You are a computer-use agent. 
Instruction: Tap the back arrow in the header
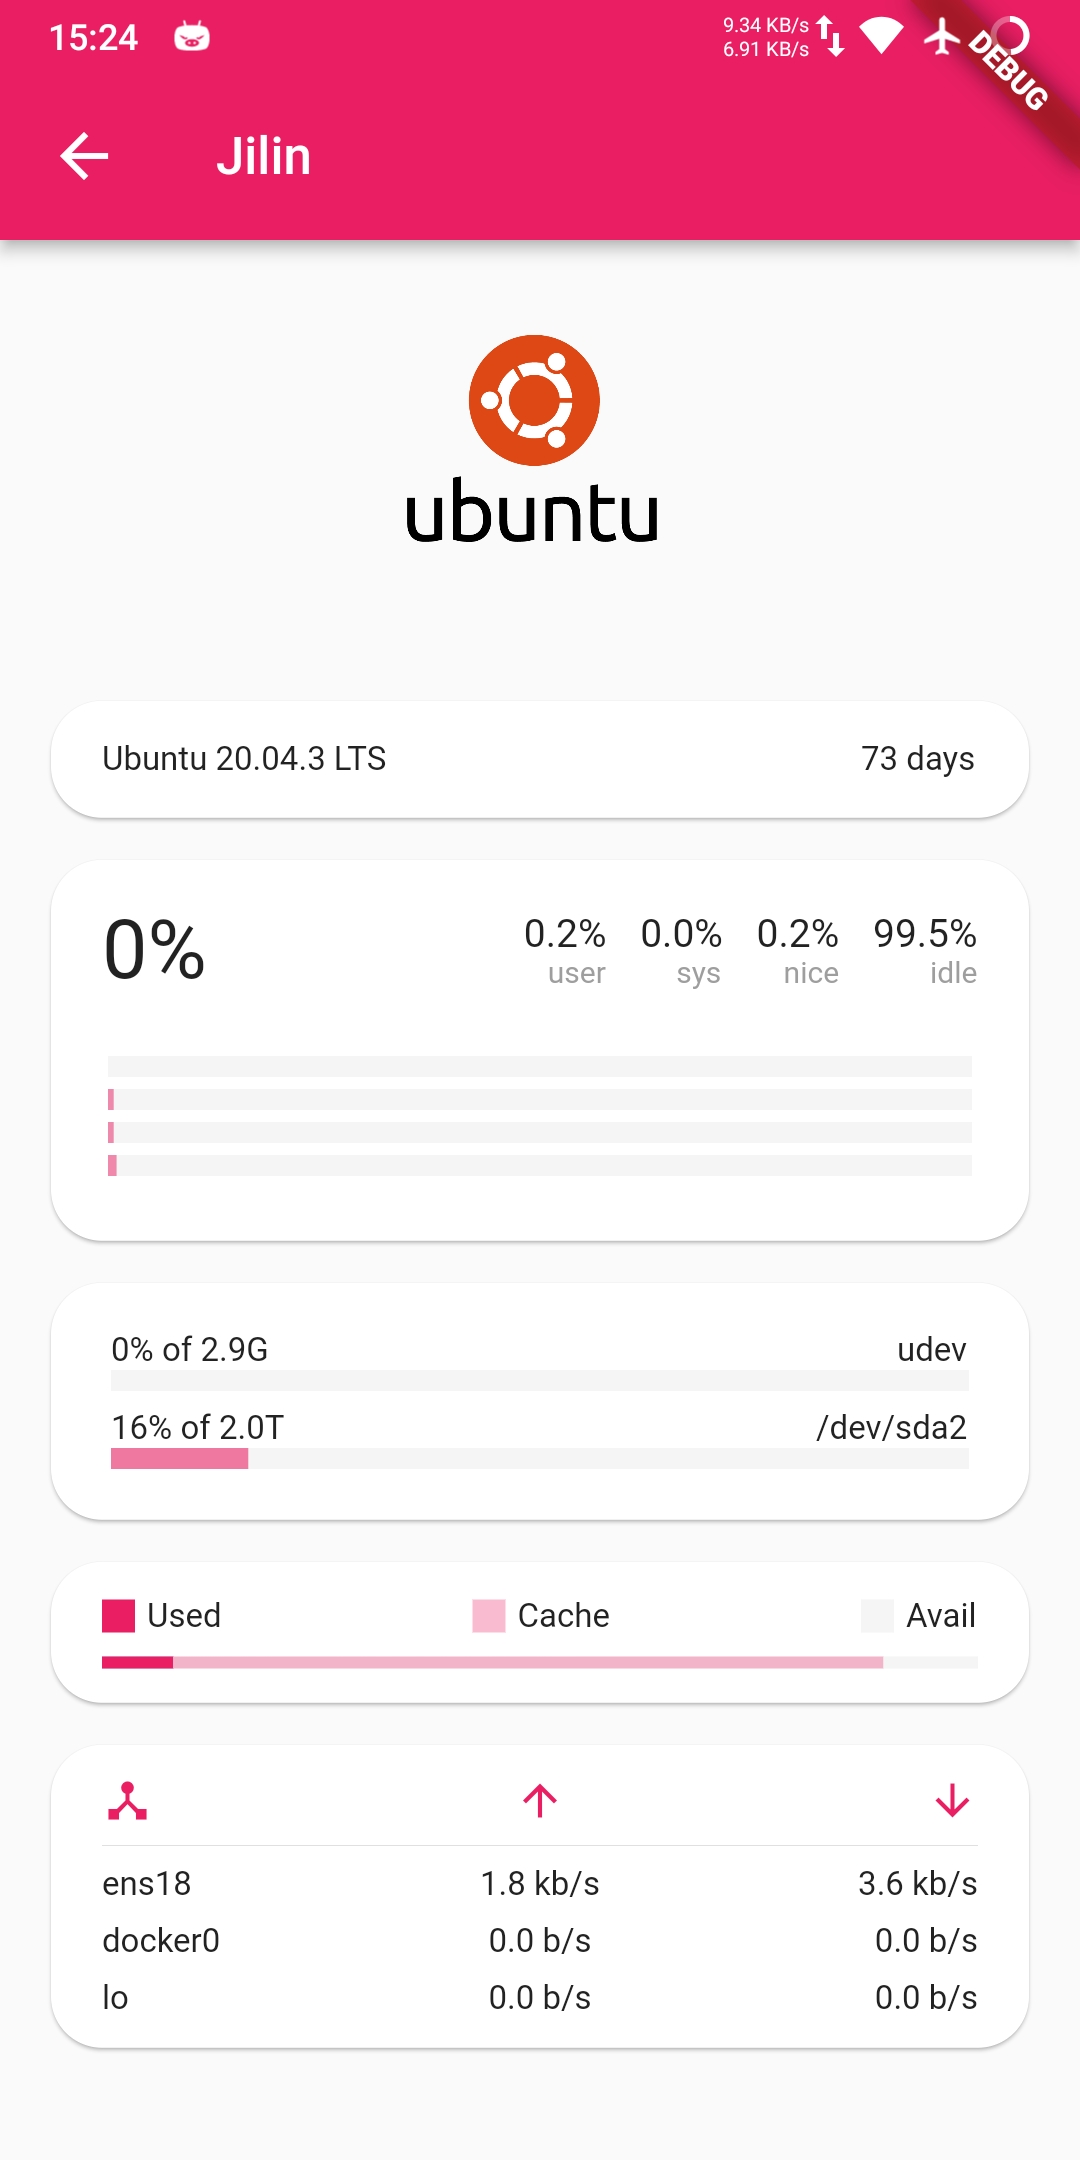click(84, 156)
